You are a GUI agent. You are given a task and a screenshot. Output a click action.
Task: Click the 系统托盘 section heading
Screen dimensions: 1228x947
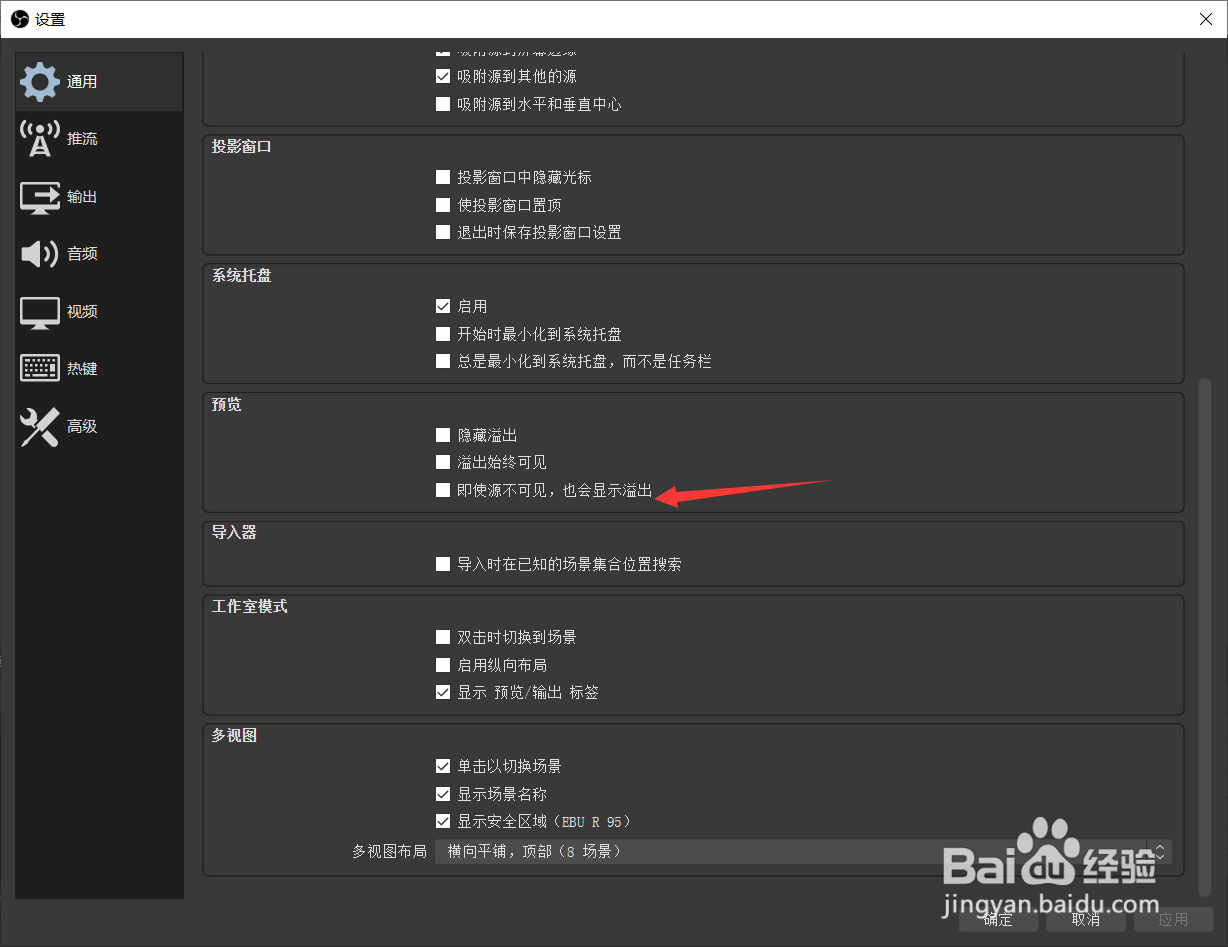click(241, 275)
